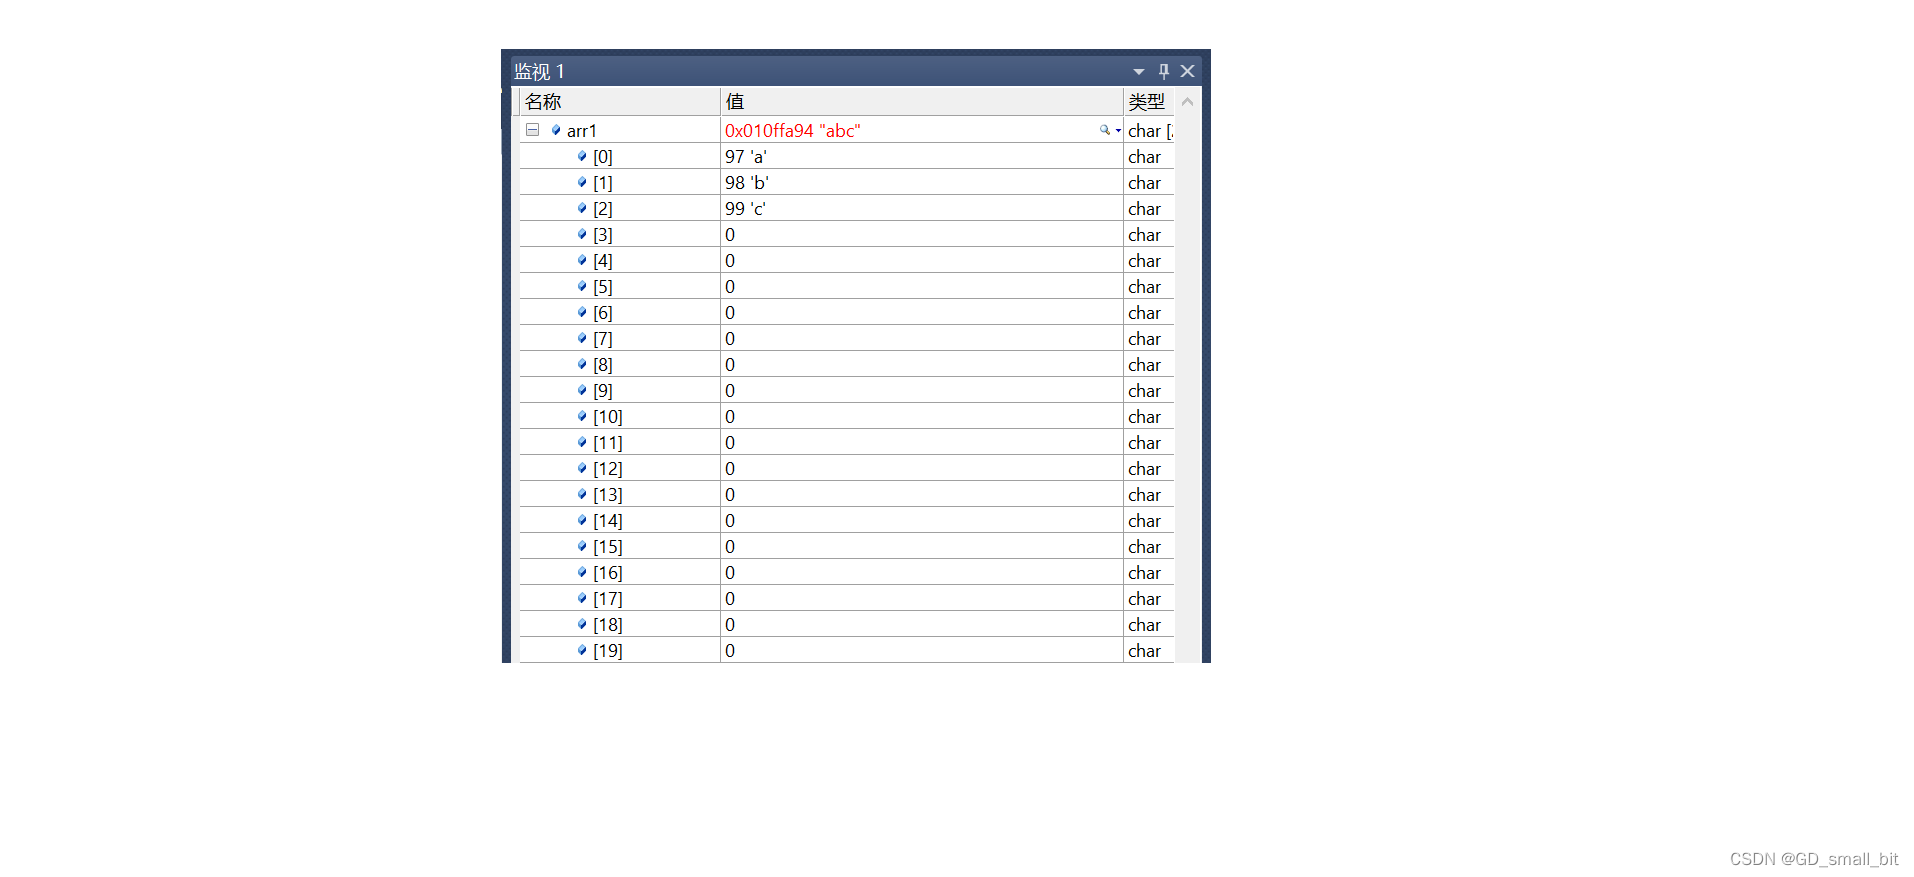
Task: Close the Watch 1 panel
Action: coord(1188,71)
